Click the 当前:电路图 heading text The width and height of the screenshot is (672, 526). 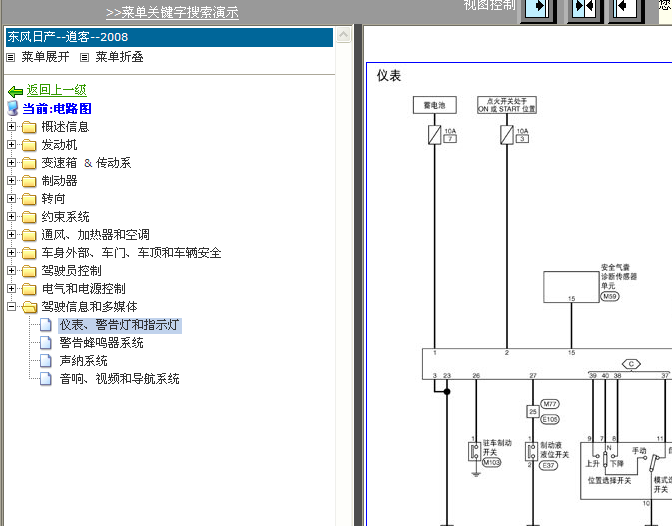(57, 108)
